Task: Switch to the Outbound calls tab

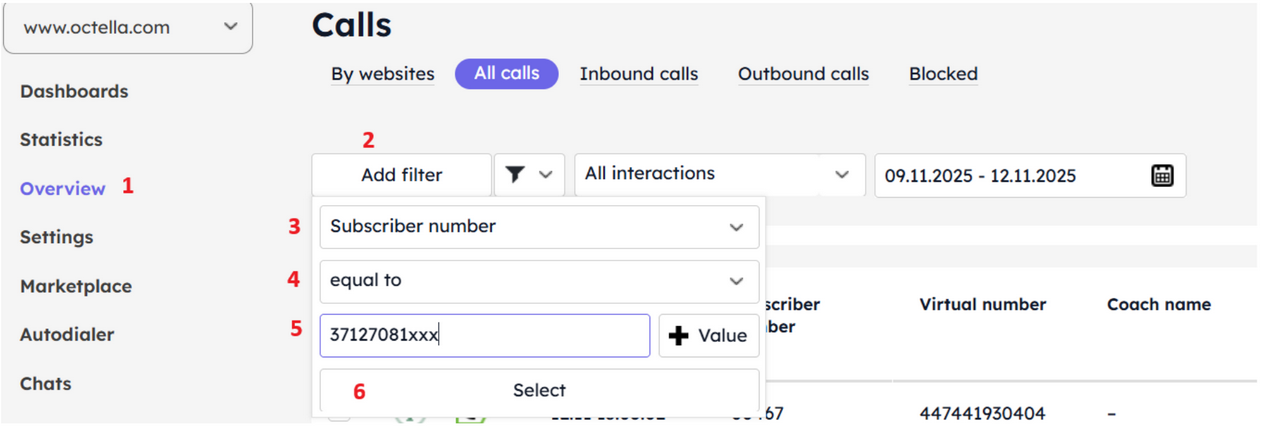Action: 803,74
